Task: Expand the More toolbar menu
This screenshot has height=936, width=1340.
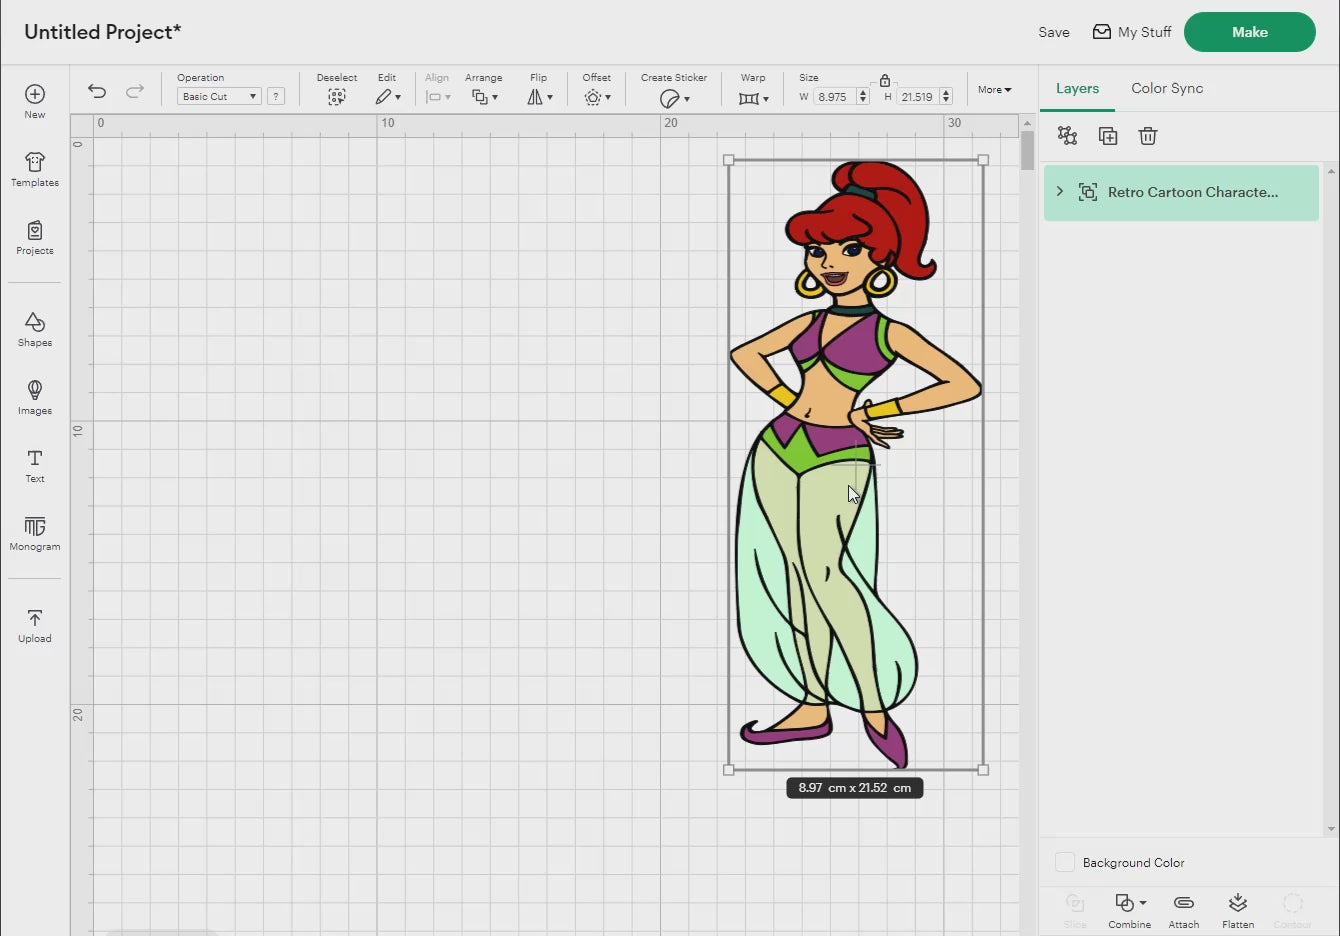Action: [994, 89]
